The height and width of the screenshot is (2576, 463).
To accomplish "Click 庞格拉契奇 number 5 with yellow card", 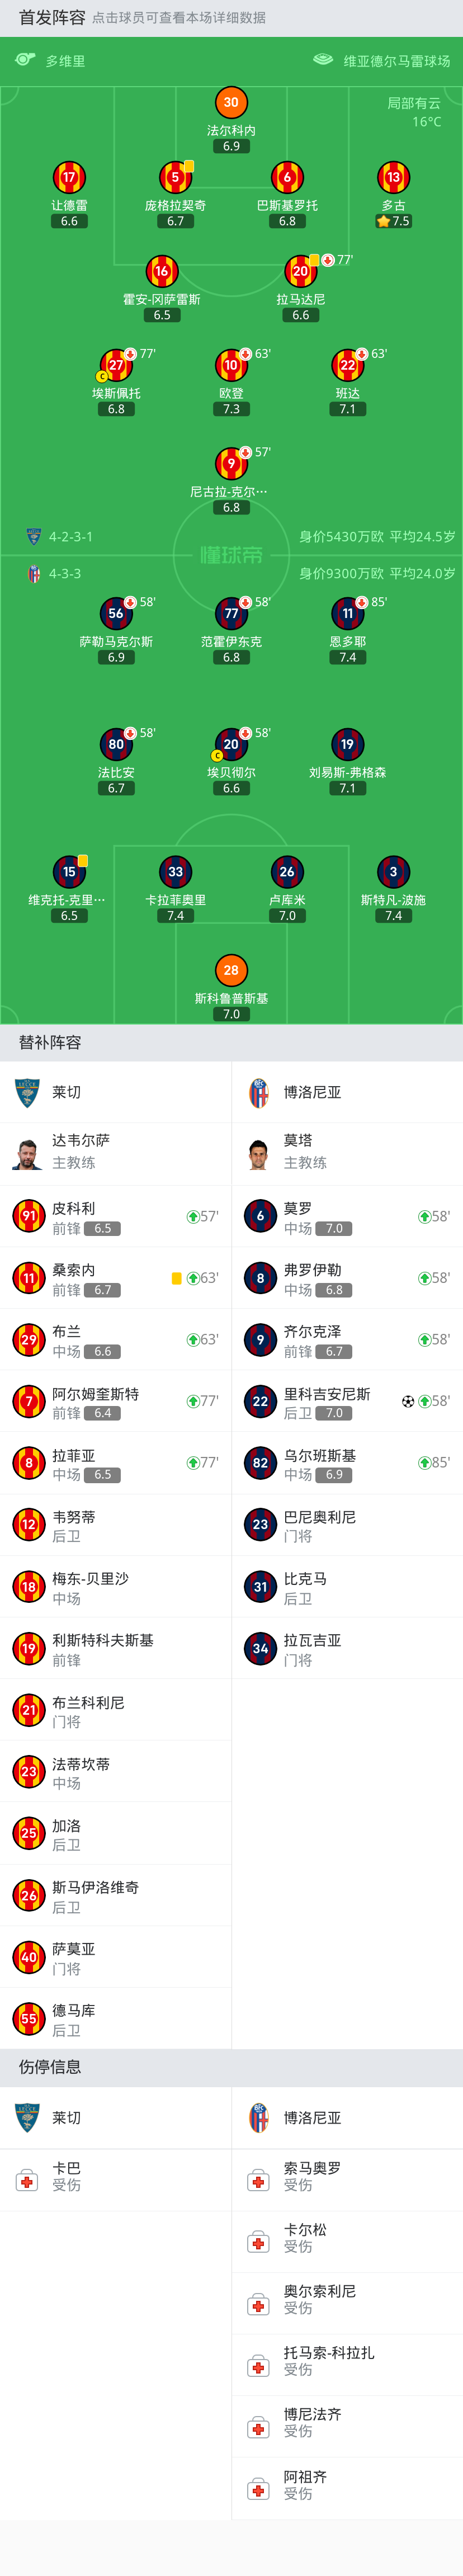I will click(175, 178).
